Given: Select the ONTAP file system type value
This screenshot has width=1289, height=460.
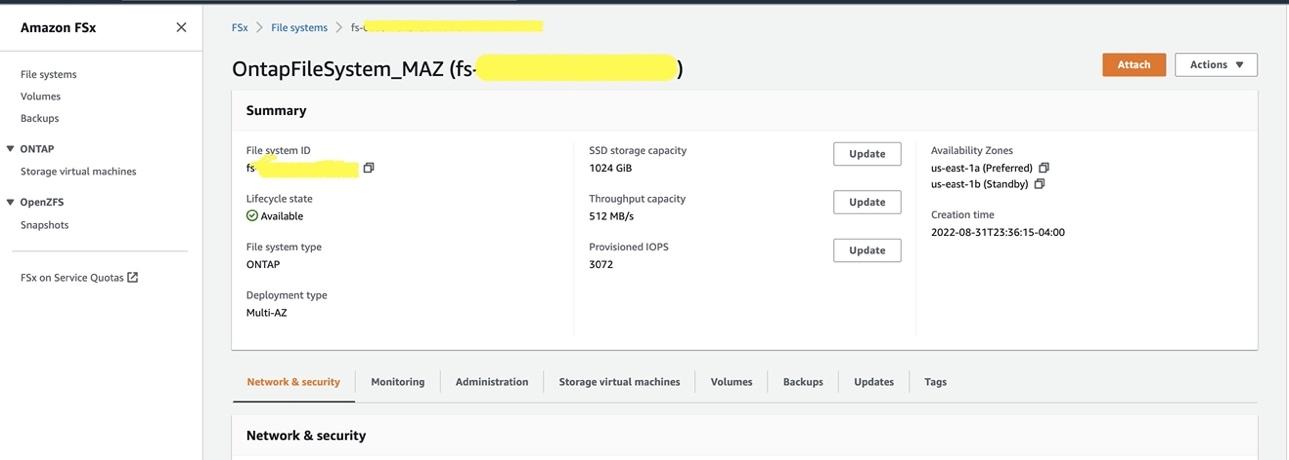Looking at the screenshot, I should (x=263, y=265).
